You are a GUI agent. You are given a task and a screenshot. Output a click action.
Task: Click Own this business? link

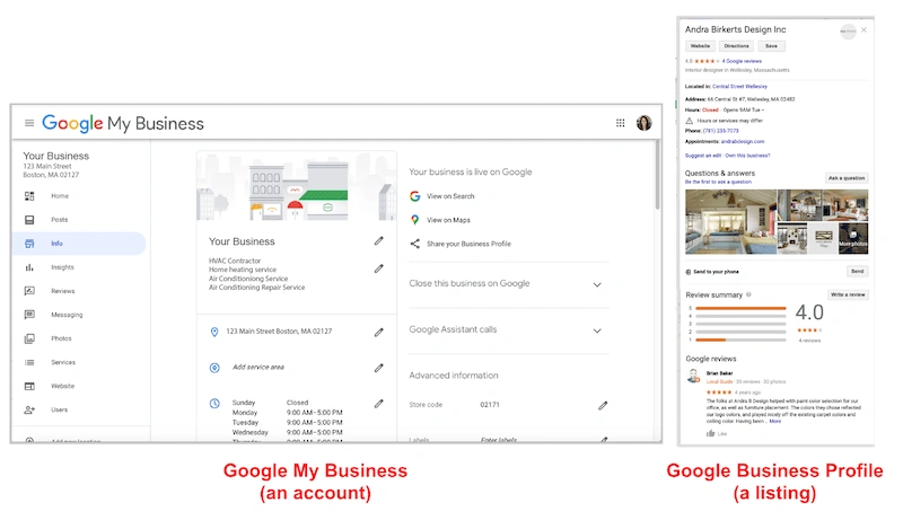(x=748, y=156)
